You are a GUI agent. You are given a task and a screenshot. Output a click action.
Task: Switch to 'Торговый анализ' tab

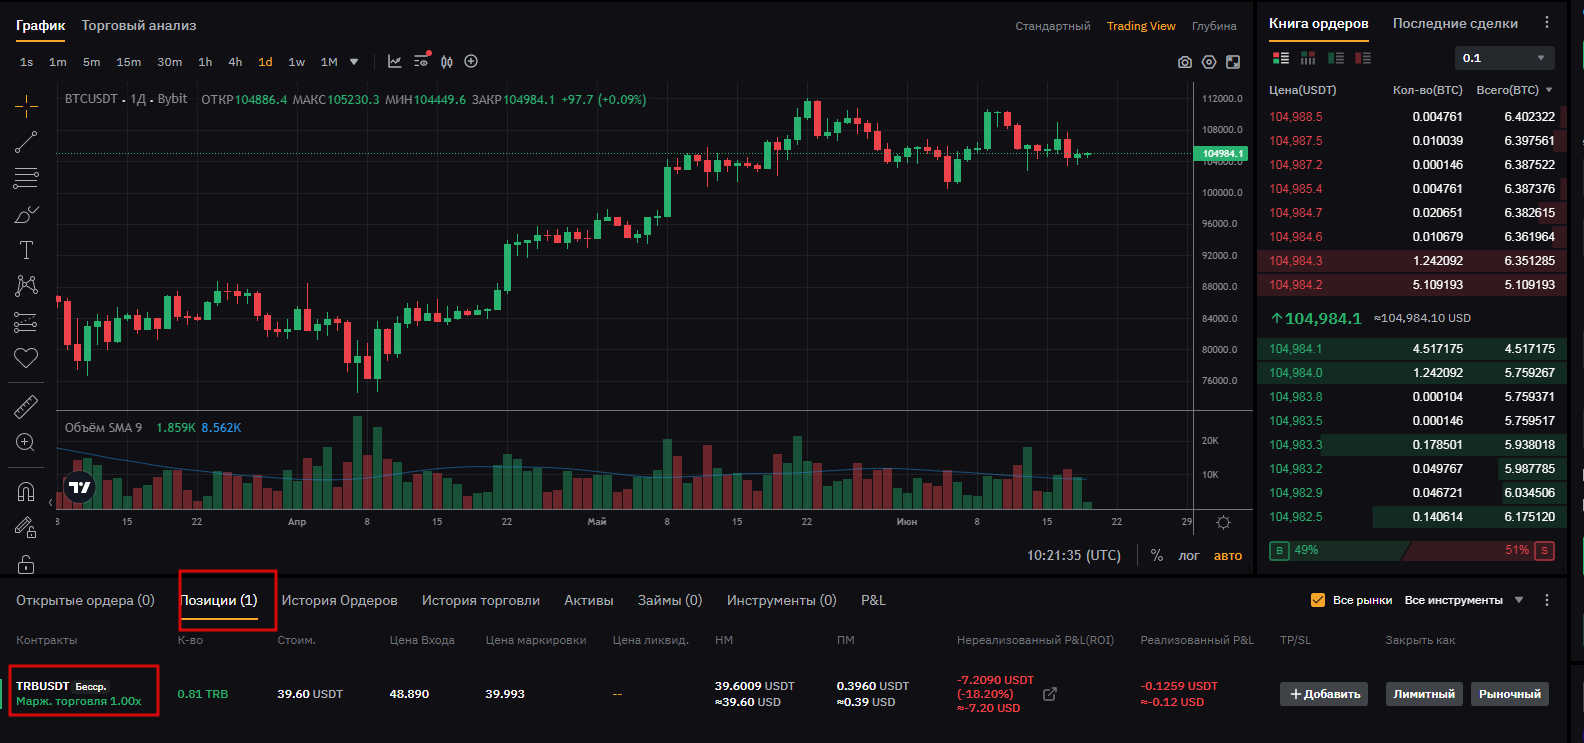[x=139, y=25]
